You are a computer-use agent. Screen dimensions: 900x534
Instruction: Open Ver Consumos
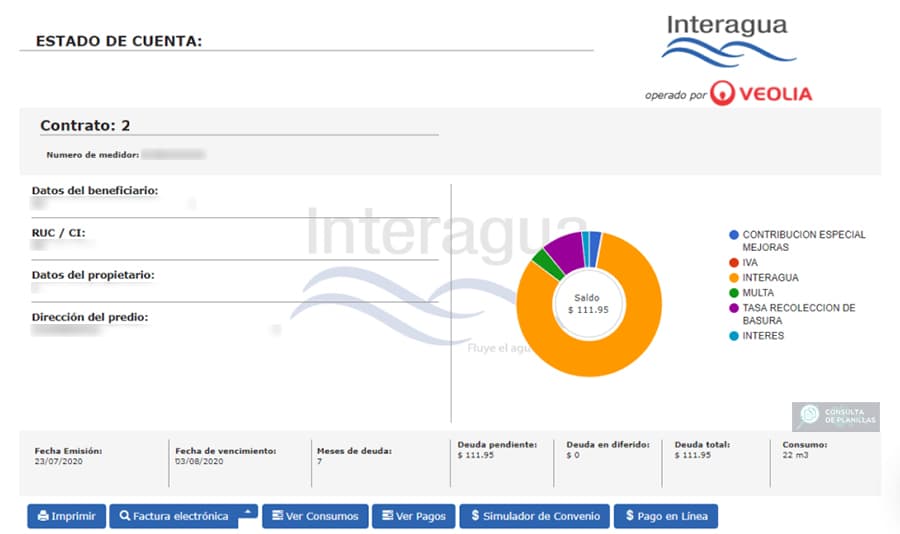315,516
